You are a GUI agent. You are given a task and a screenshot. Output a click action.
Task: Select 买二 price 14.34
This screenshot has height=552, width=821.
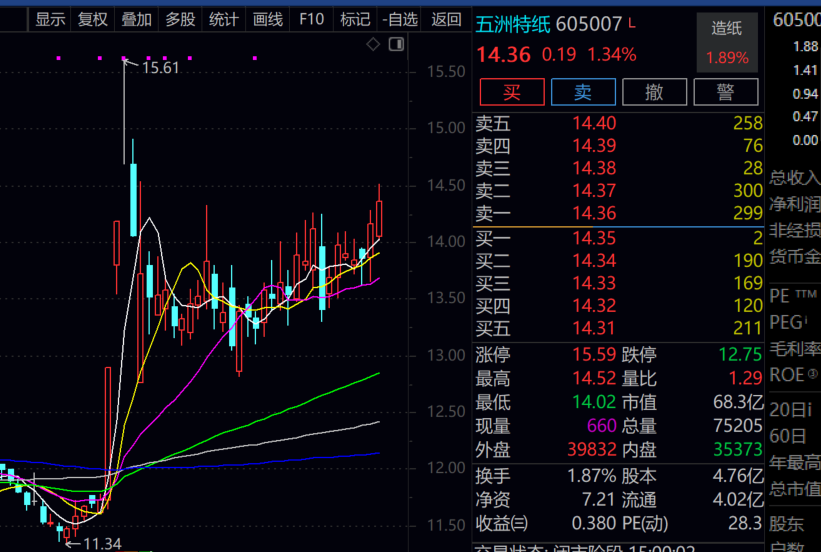(594, 261)
